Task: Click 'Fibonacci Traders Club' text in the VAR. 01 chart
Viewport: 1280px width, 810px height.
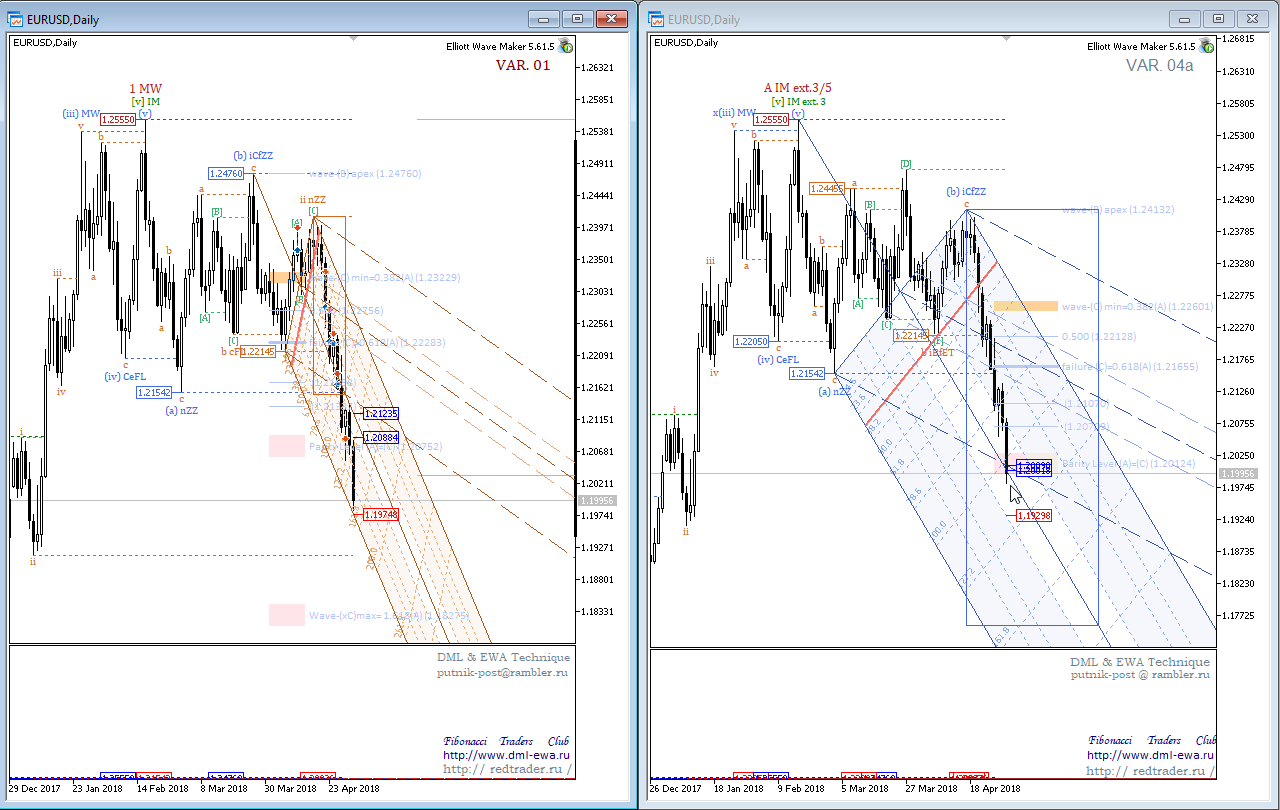Action: coord(506,741)
